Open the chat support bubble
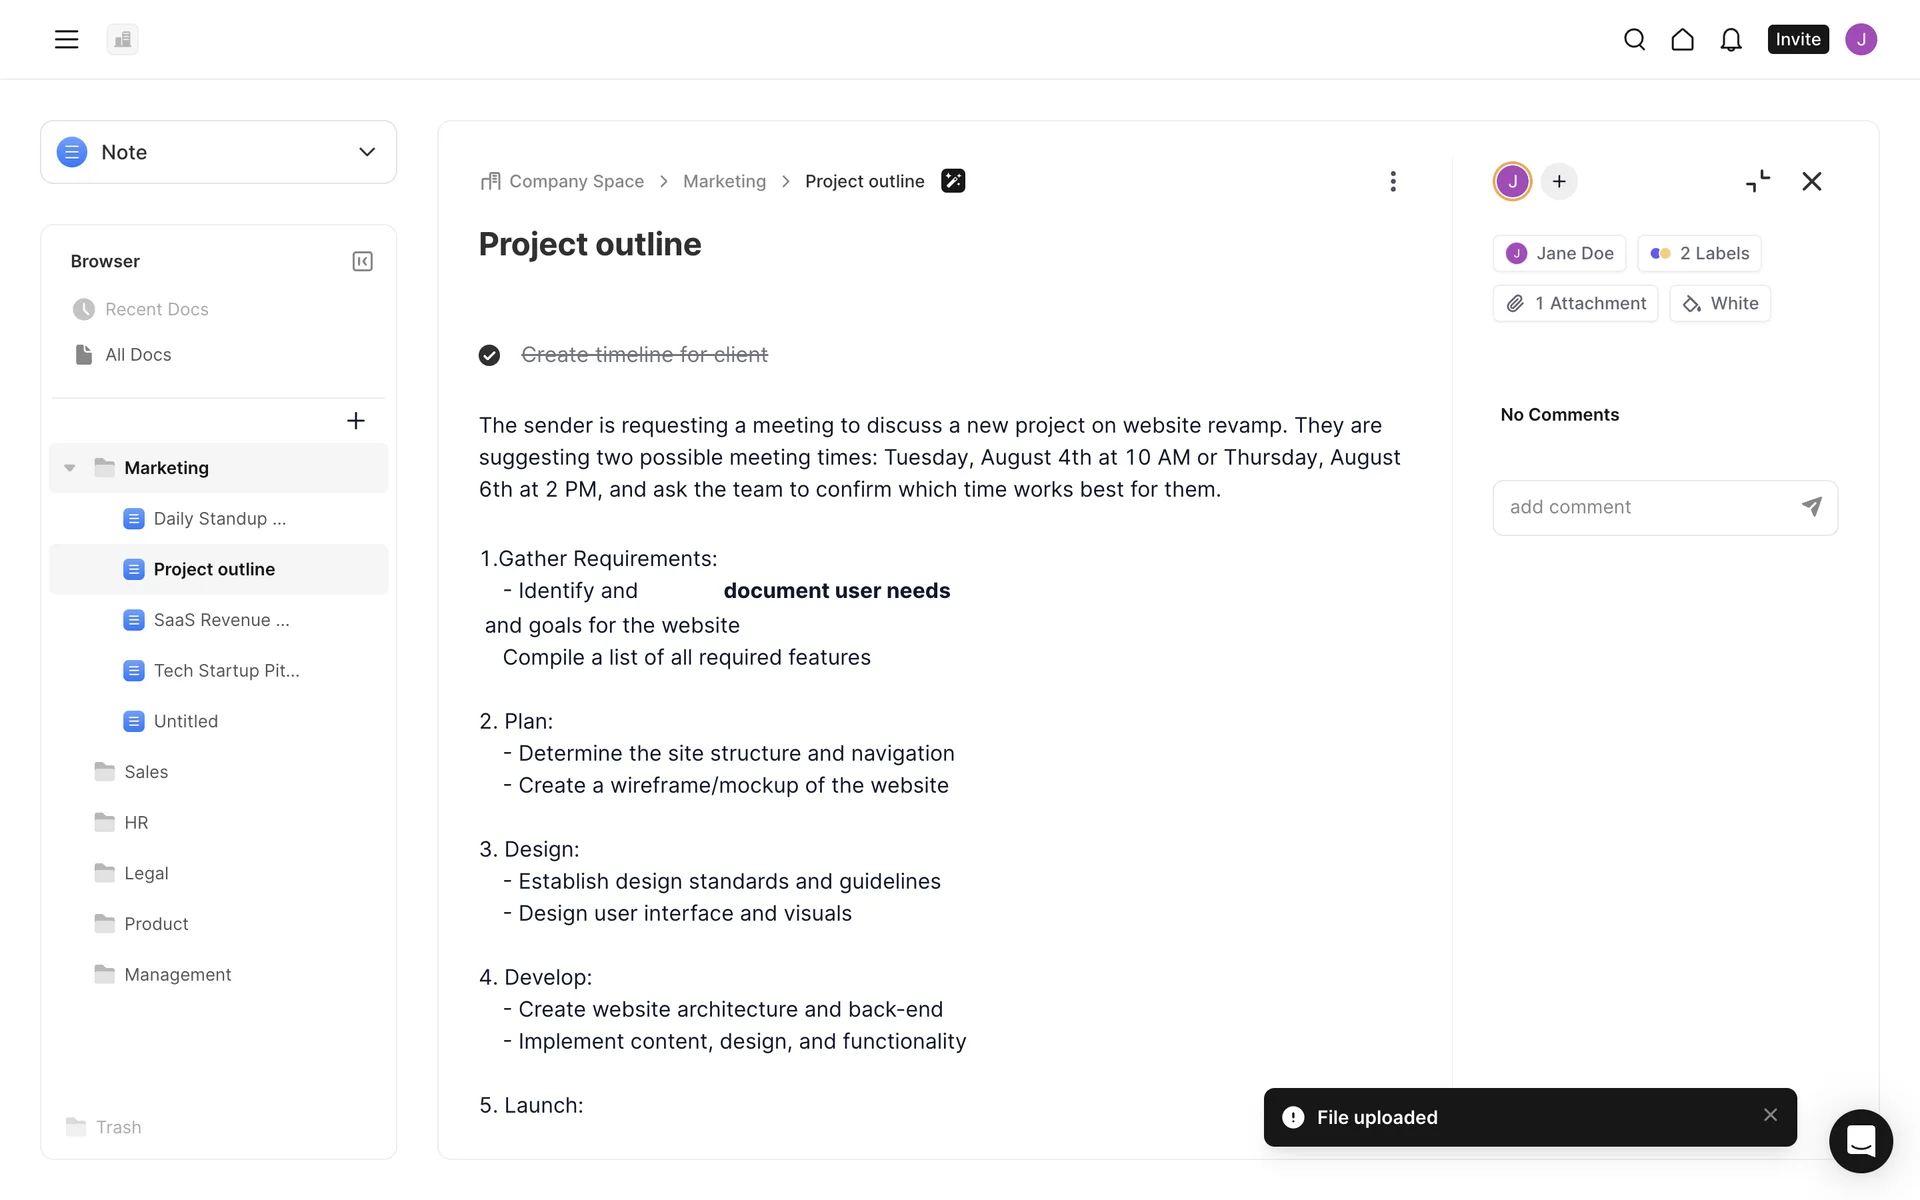Viewport: 1920px width, 1200px height. 1860,1140
